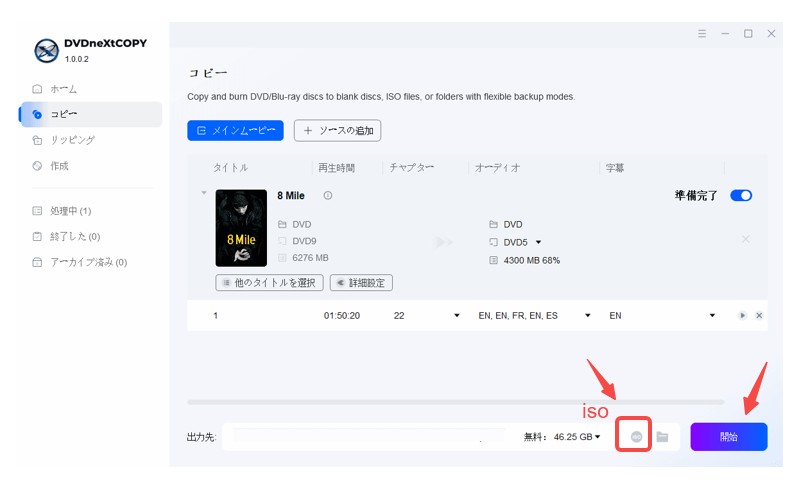Click the オーディオ column header
This screenshot has width=796, height=480.
(498, 167)
